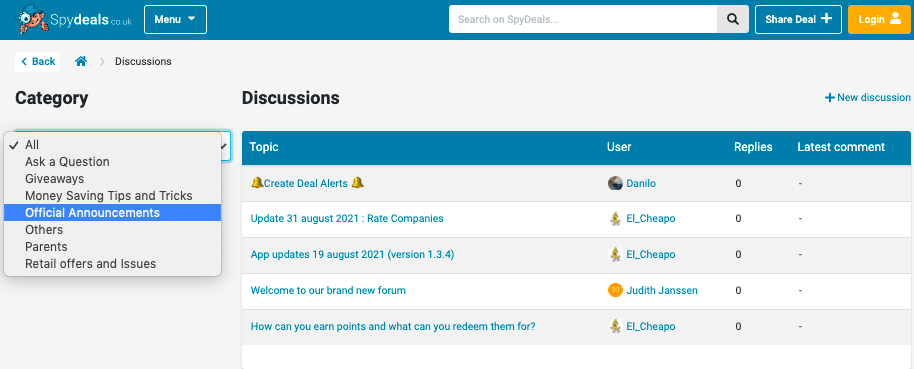Focus the Search on SpyDeals field
This screenshot has width=914, height=369.
point(583,19)
